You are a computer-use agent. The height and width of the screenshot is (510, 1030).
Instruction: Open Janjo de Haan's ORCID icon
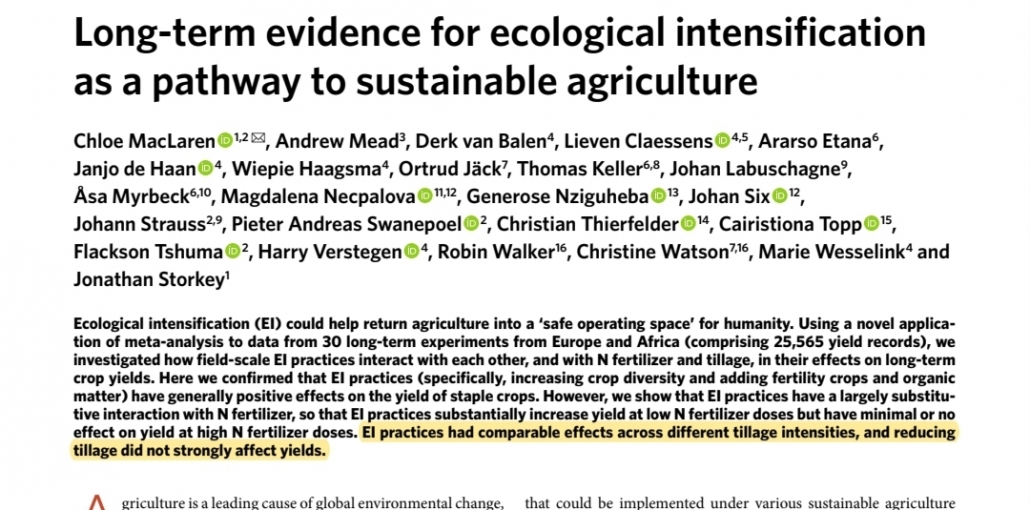206,168
